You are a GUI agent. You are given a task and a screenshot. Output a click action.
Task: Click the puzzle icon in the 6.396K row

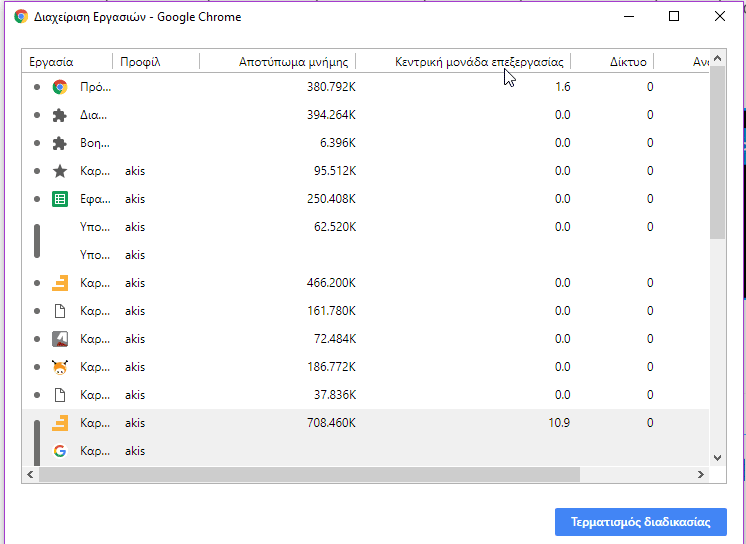click(59, 143)
